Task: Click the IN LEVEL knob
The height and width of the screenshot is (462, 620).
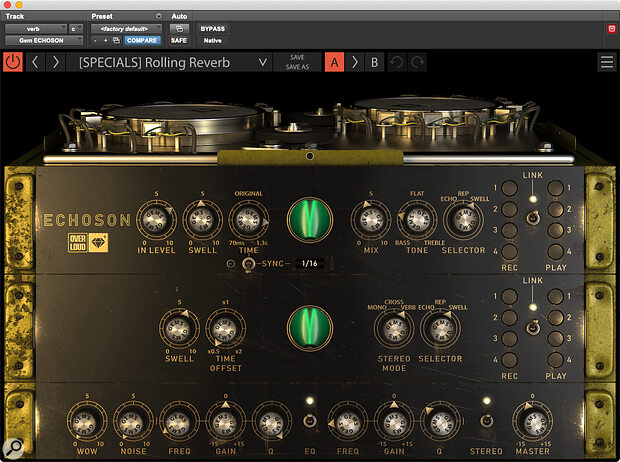Action: [156, 220]
